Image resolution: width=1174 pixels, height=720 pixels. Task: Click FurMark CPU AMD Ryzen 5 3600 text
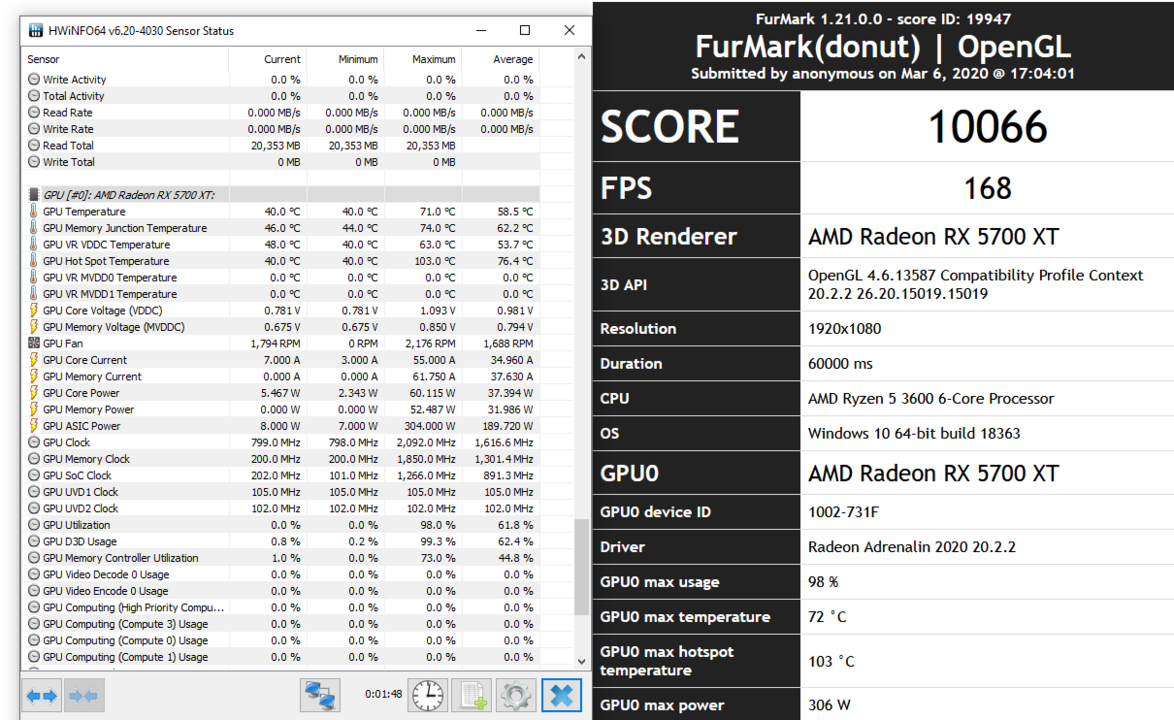931,399
